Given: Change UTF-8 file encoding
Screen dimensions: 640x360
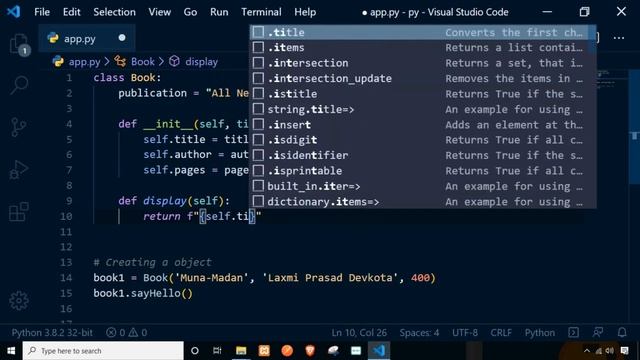Looking at the screenshot, I should pos(465,333).
